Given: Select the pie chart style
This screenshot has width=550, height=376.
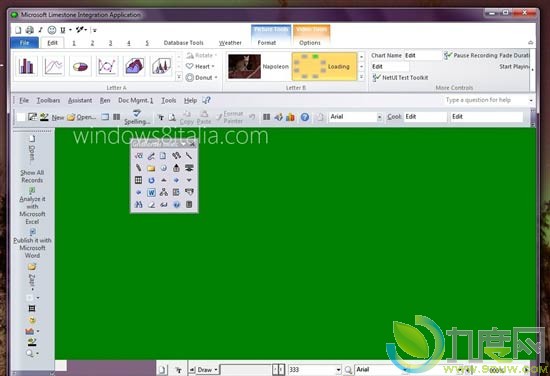Looking at the screenshot, I should click(80, 66).
